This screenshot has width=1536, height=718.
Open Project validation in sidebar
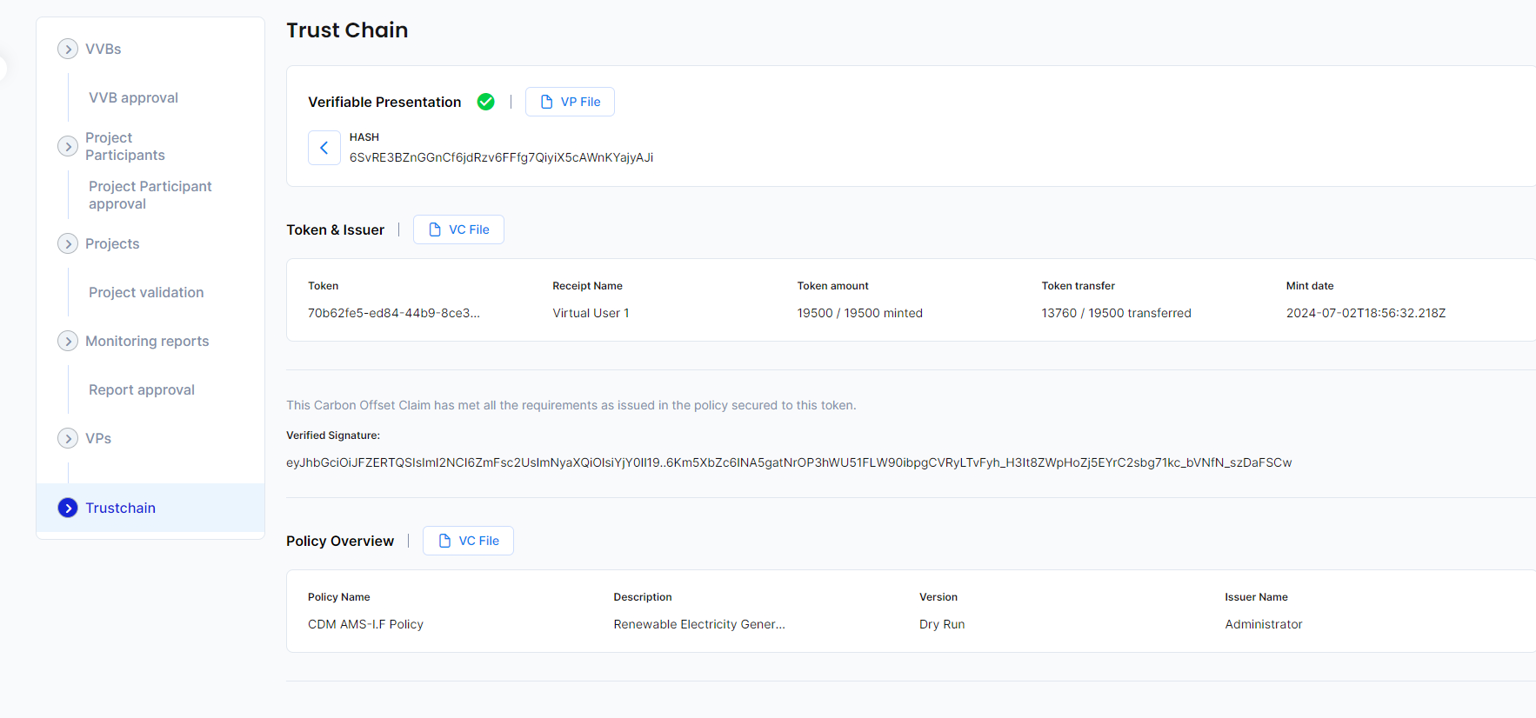146,293
